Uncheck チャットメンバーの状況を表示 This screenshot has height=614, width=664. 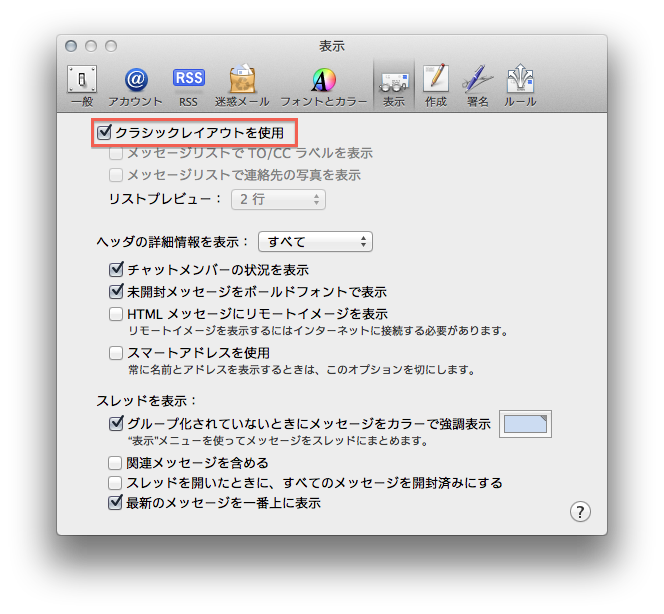tap(116, 269)
